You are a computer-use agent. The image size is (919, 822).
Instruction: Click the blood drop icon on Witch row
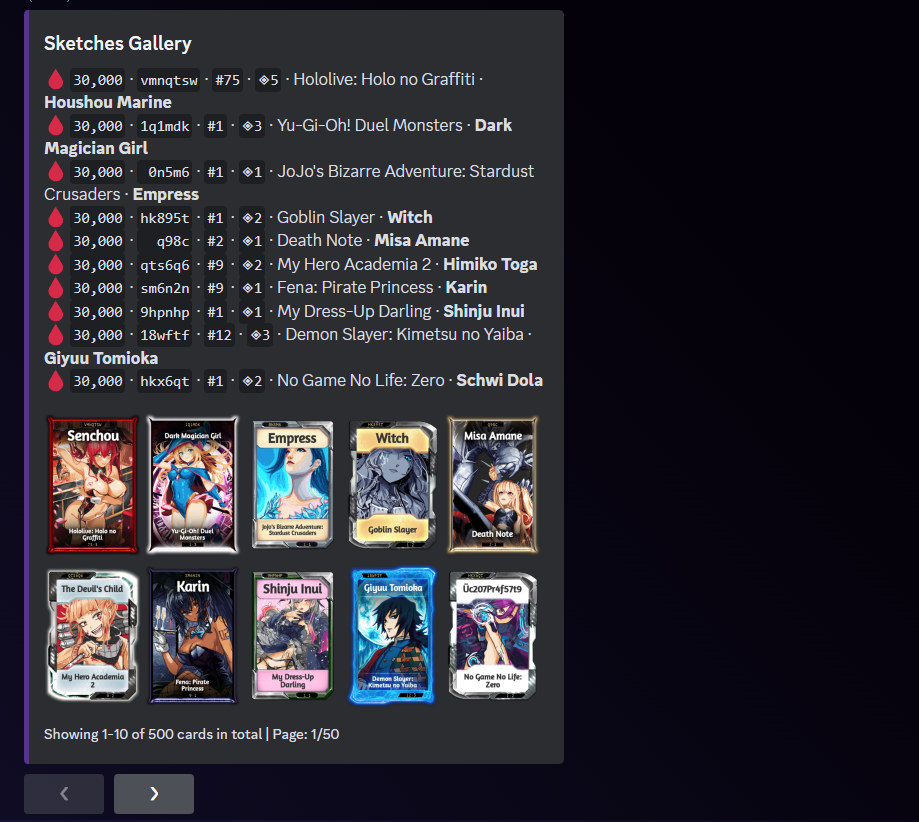pyautogui.click(x=55, y=218)
